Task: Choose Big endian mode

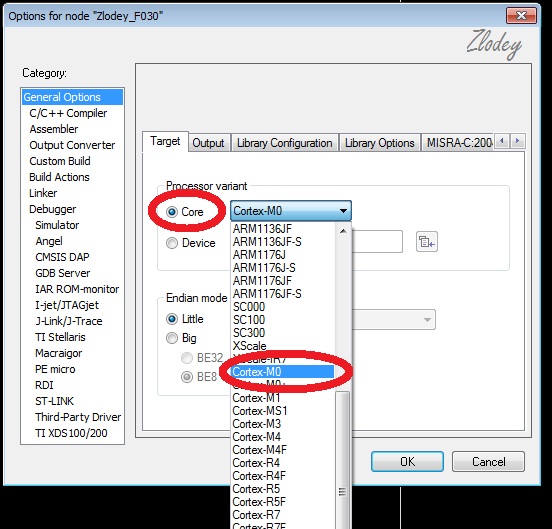Action: 172,338
